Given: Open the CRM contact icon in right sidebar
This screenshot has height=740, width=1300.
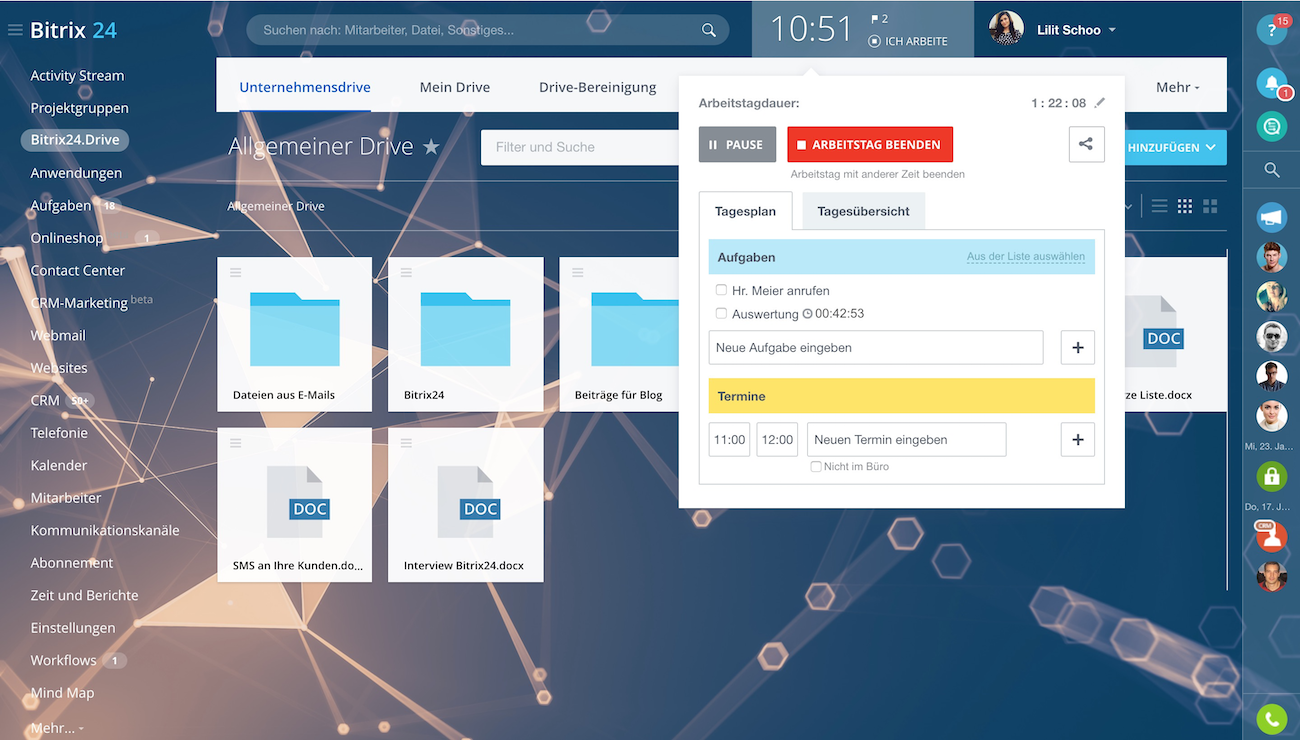Looking at the screenshot, I should tap(1272, 537).
